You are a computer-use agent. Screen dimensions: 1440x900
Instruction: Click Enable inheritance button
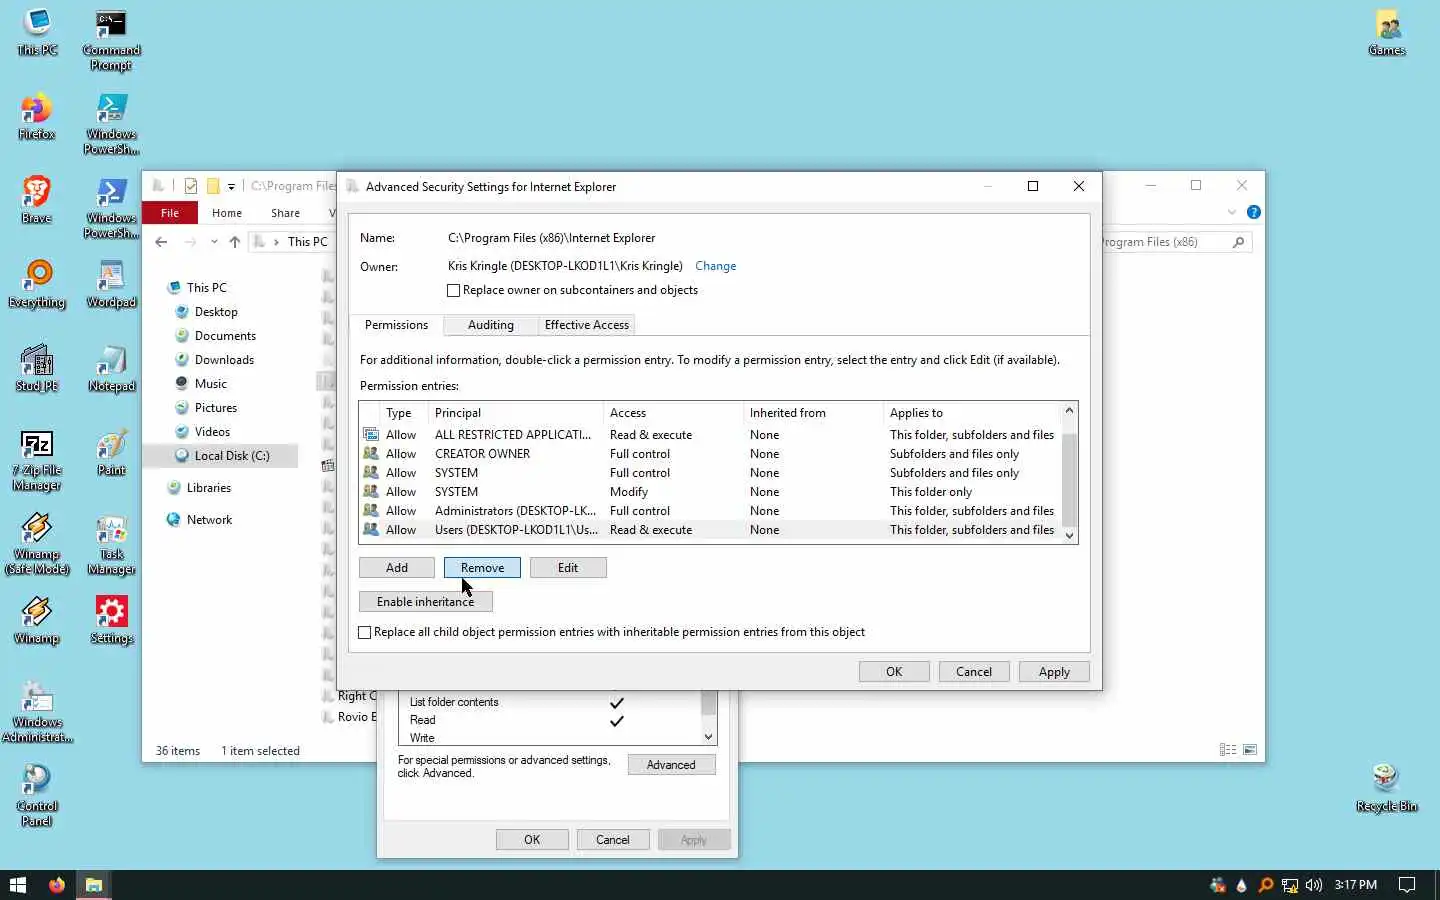[425, 602]
